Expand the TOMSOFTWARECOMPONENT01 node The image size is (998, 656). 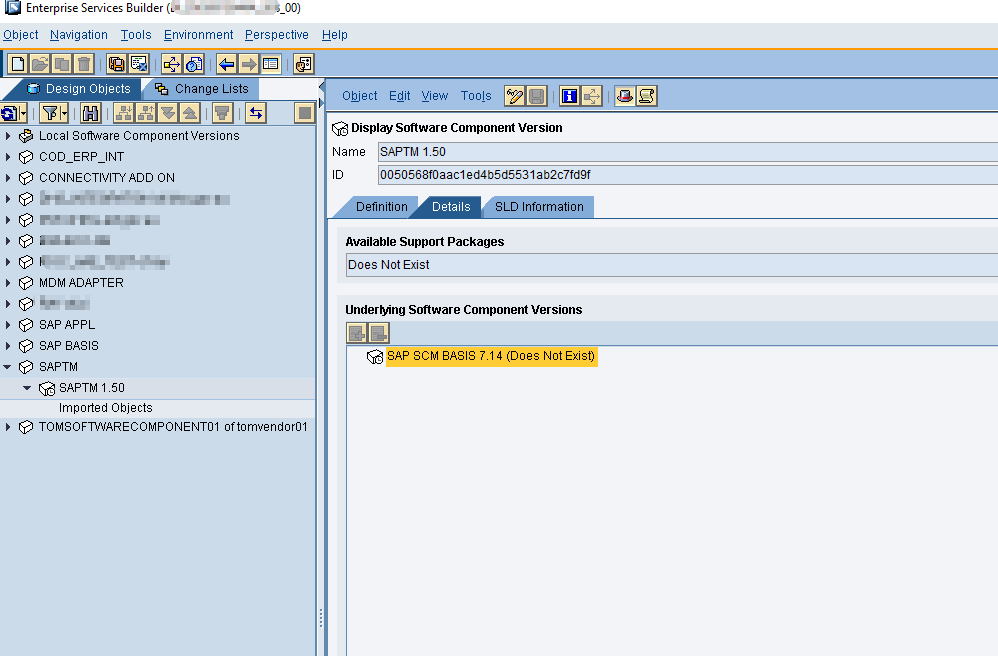click(8, 427)
